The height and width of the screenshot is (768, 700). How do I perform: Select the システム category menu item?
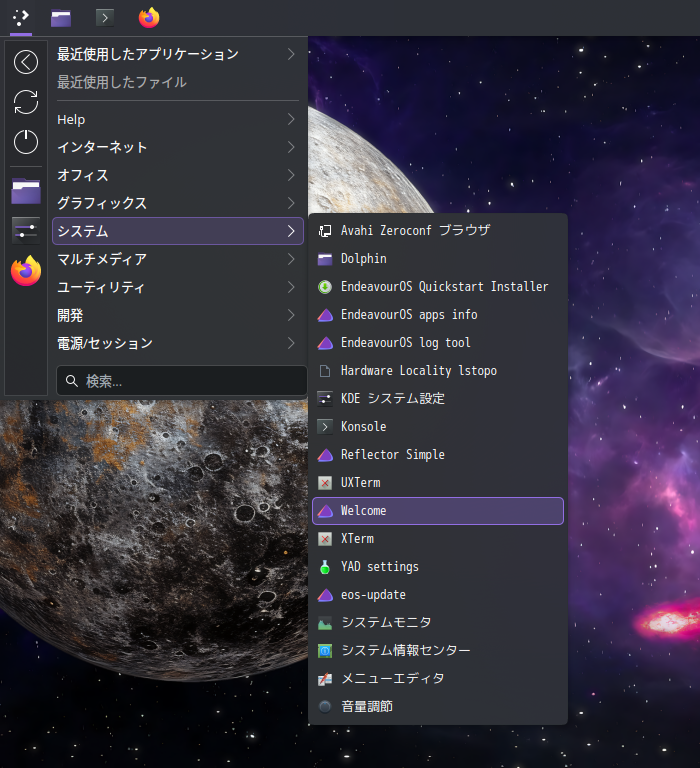click(x=178, y=231)
